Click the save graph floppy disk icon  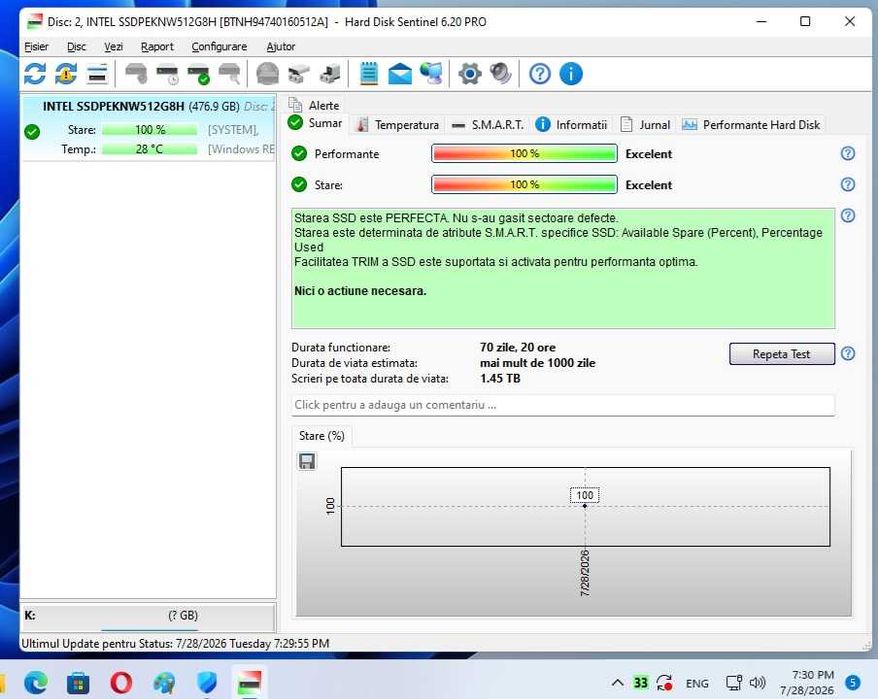[x=306, y=462]
